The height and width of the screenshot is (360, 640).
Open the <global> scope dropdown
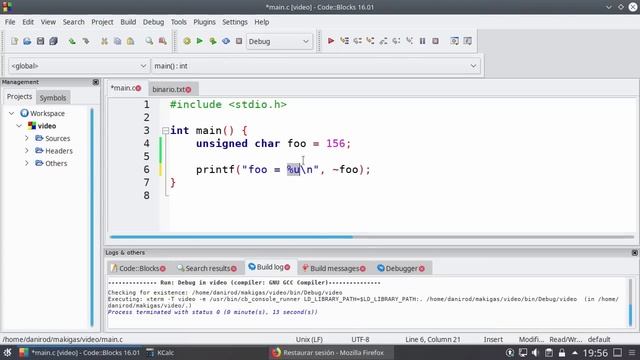tap(78, 66)
